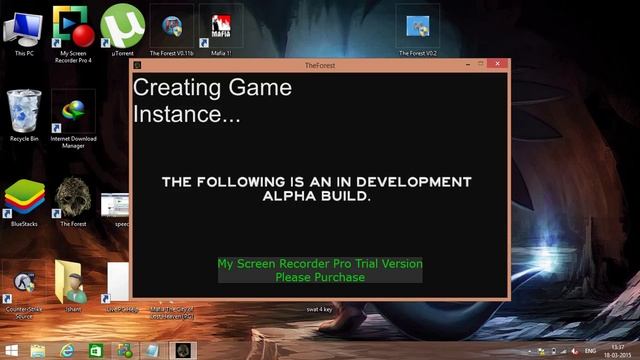
Task: Click TheForest window system menu icon
Action: point(138,65)
